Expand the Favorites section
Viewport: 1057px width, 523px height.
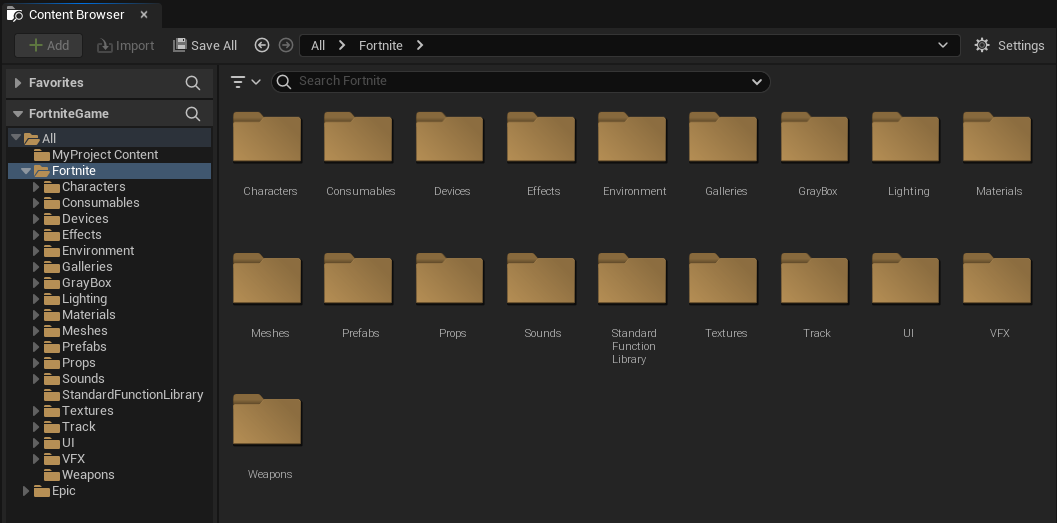coord(18,83)
